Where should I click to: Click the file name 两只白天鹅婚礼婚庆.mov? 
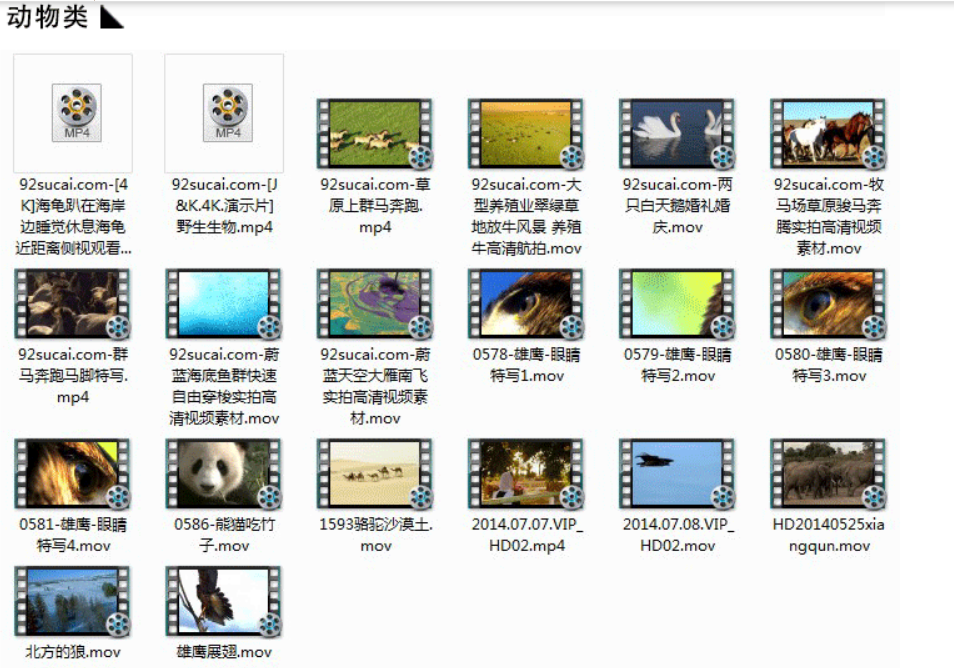677,206
